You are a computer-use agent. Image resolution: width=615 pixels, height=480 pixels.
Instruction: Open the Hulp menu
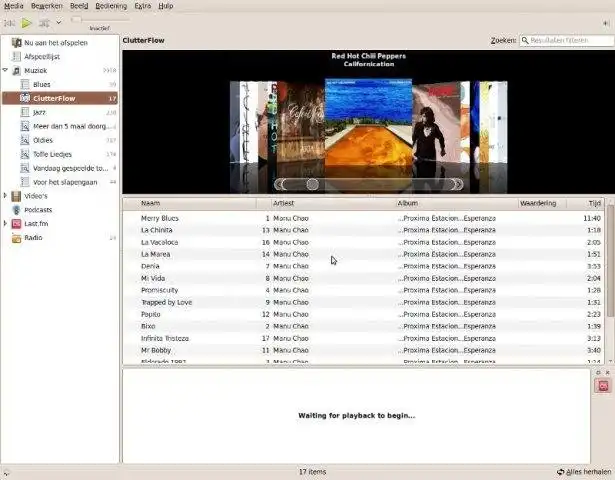pos(166,6)
